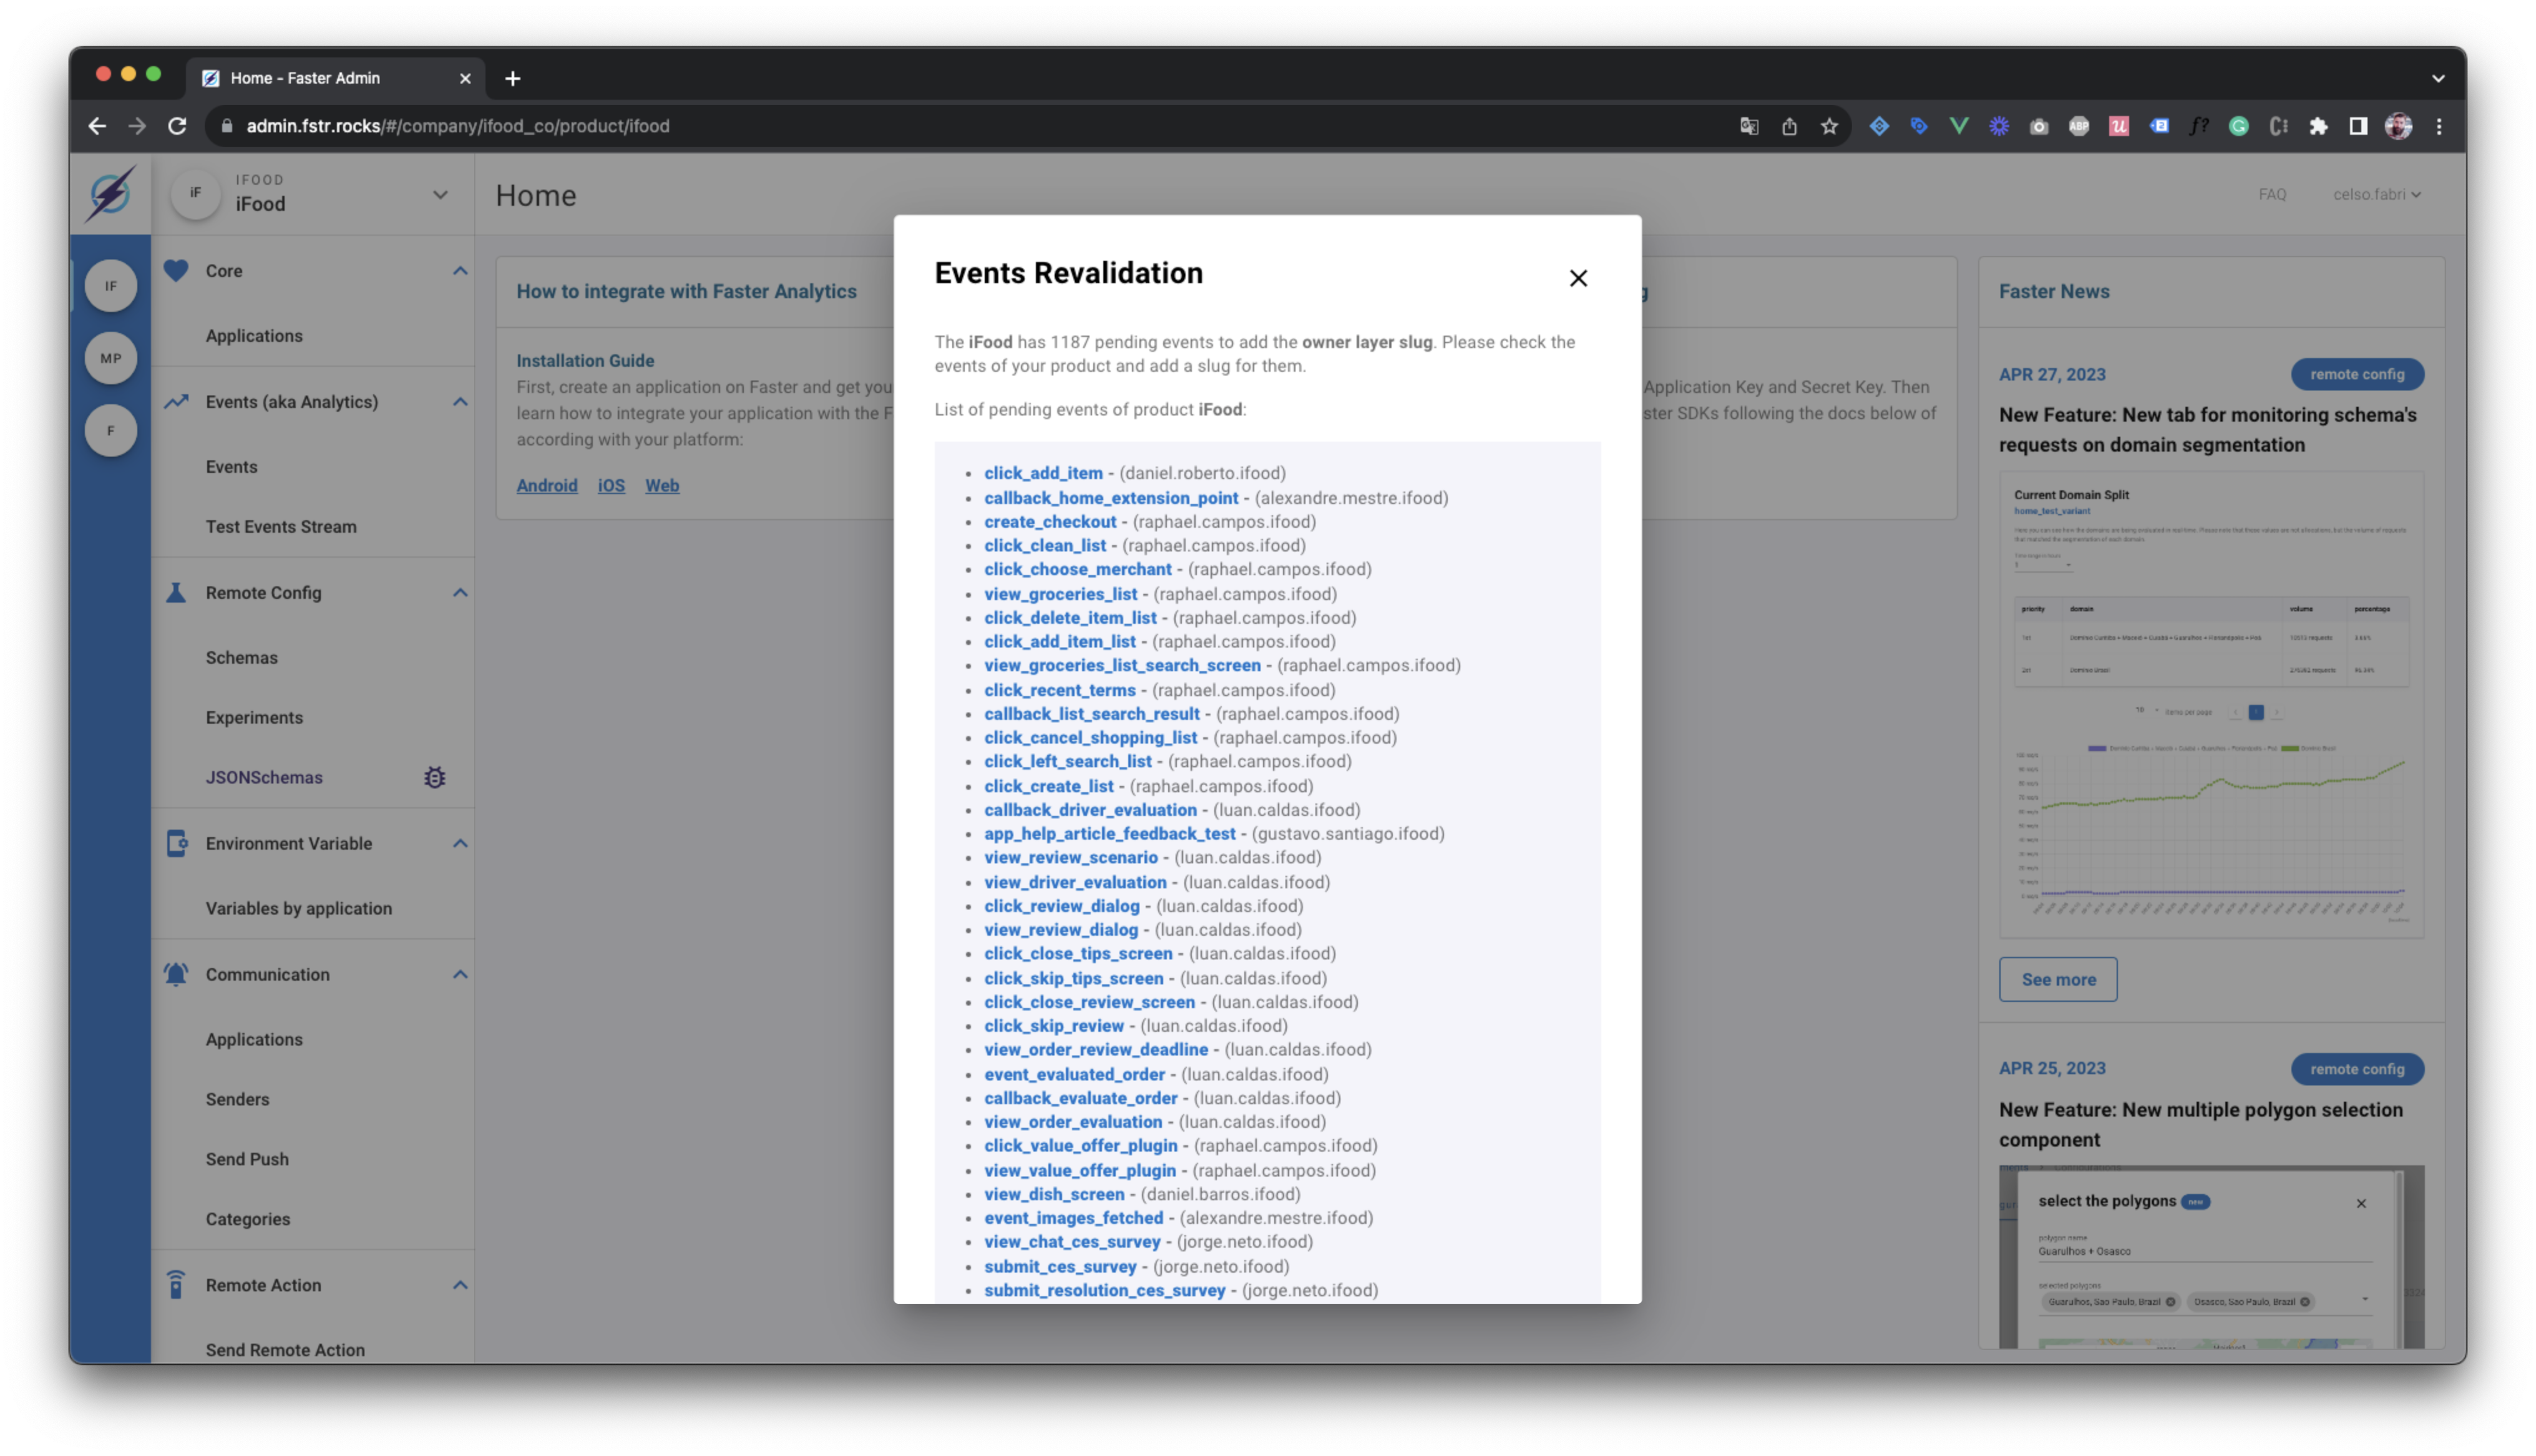Click the Faster lightning bolt logo
Viewport: 2536px width, 1456px height.
tap(110, 193)
